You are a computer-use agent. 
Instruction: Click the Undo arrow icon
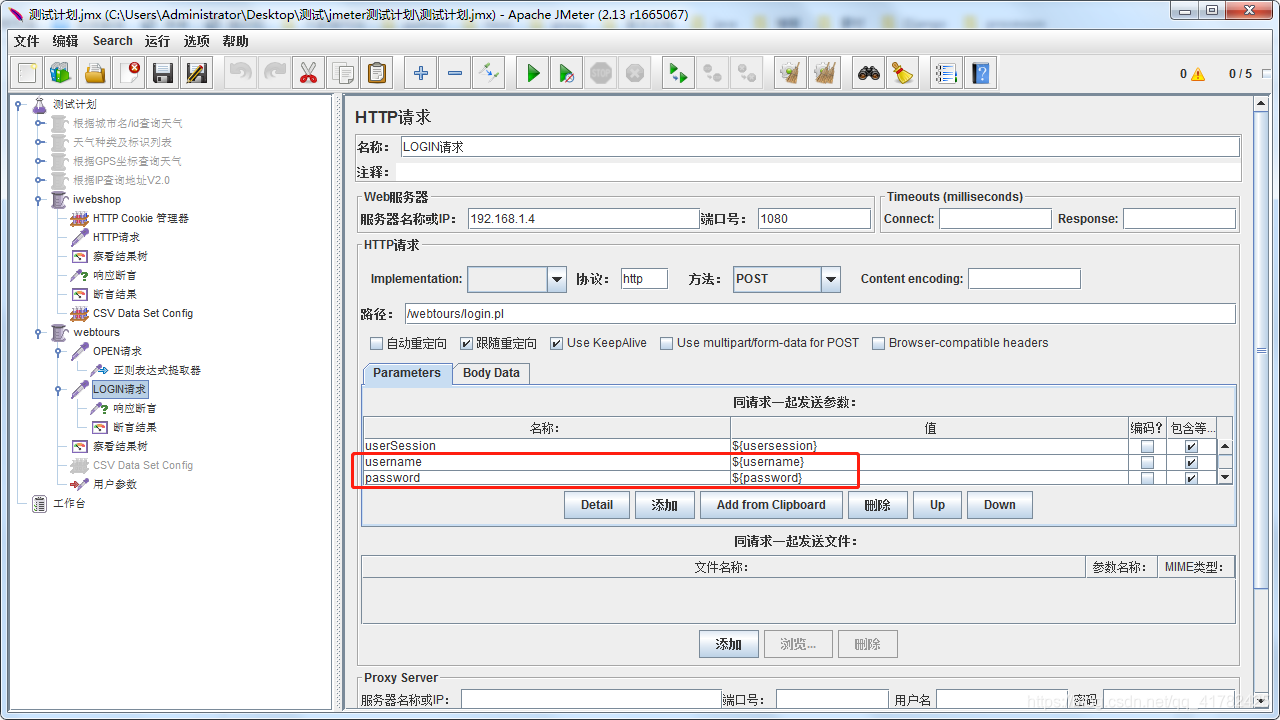pyautogui.click(x=241, y=73)
